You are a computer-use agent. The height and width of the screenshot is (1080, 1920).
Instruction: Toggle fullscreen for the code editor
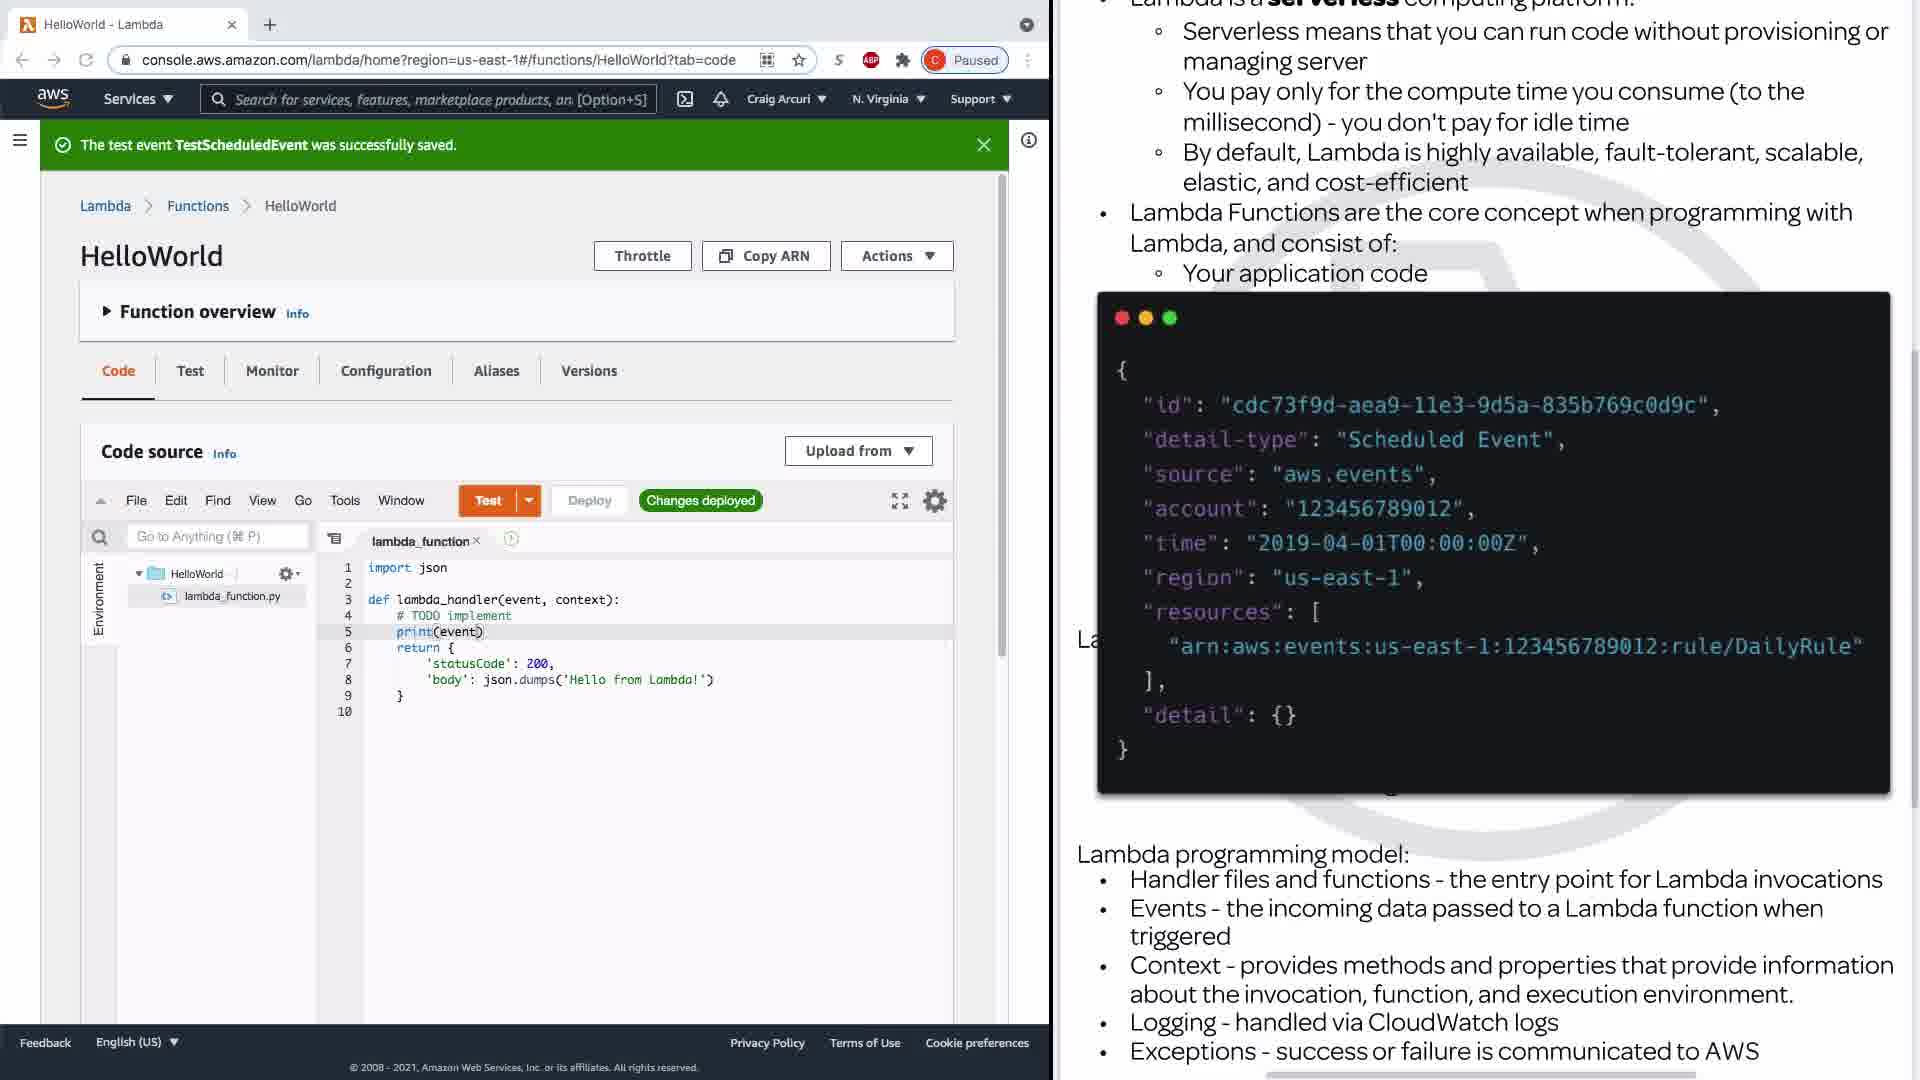[900, 501]
